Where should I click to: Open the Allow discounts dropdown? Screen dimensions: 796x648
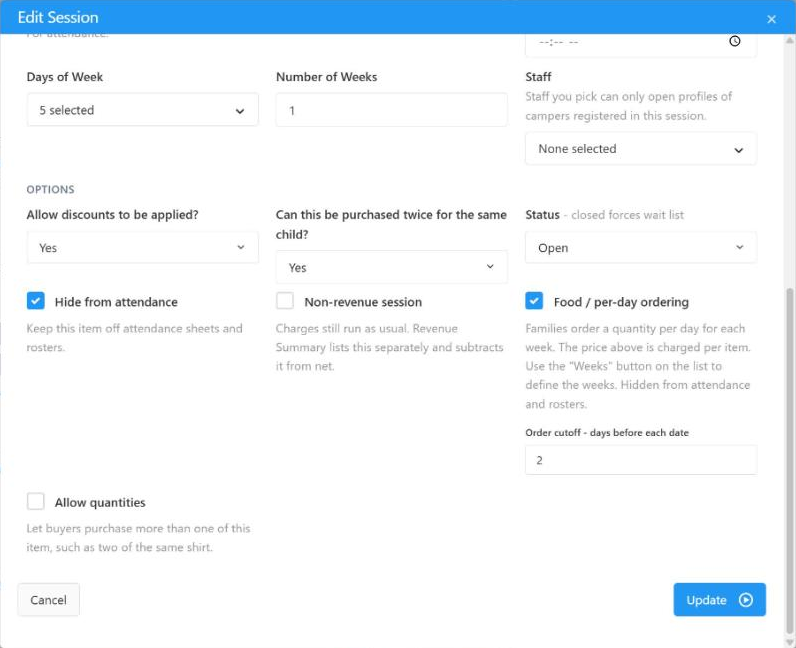143,248
